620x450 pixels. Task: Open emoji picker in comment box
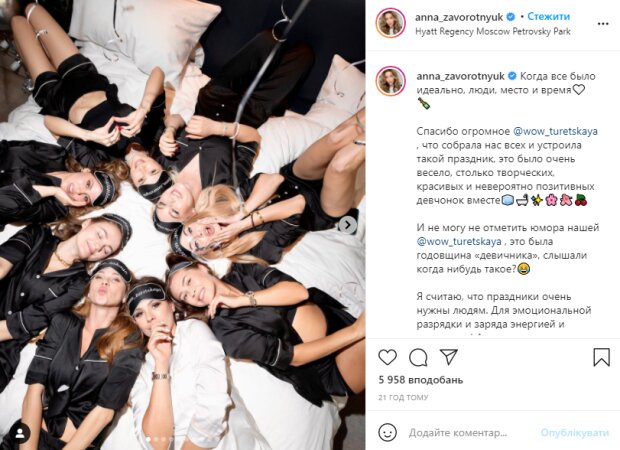pos(388,432)
